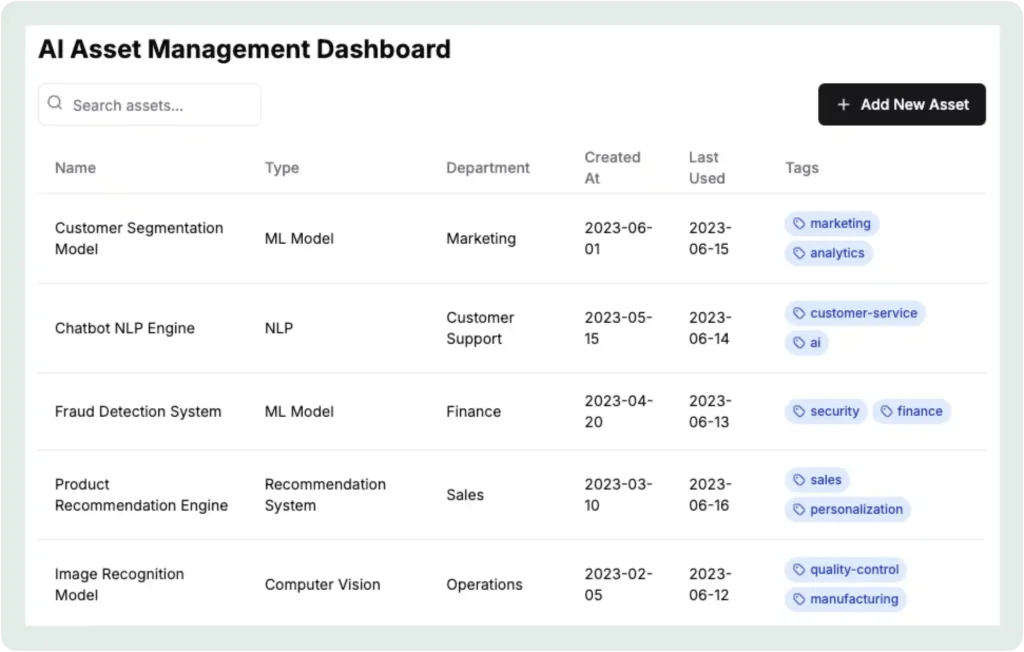Sort by the Department column header
Viewport: 1024px width, 652px height.
(488, 168)
